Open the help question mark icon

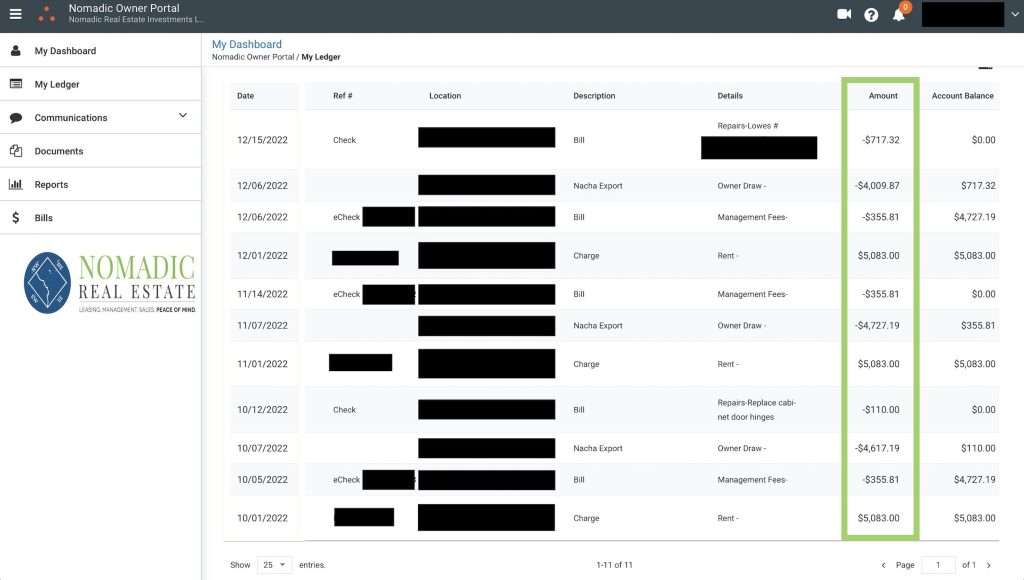(x=871, y=15)
